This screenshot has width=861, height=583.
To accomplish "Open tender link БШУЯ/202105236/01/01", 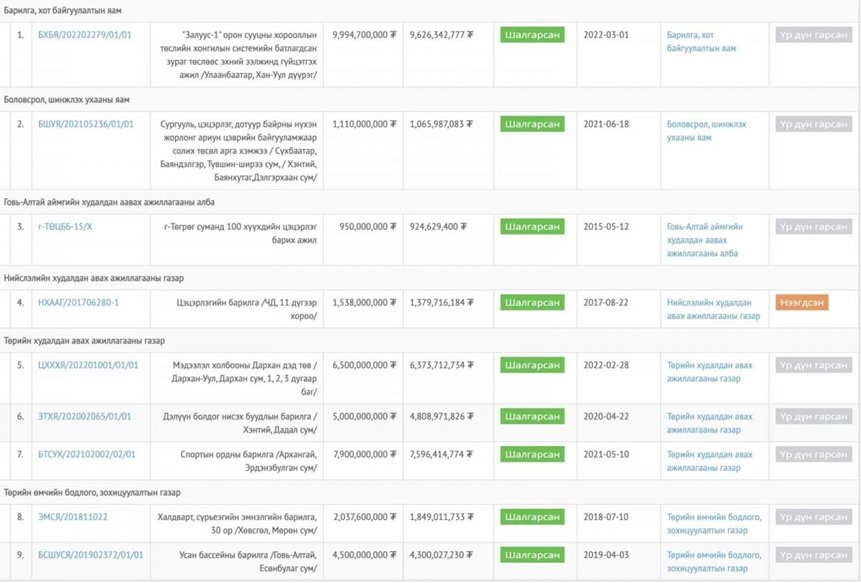I will click(x=84, y=124).
